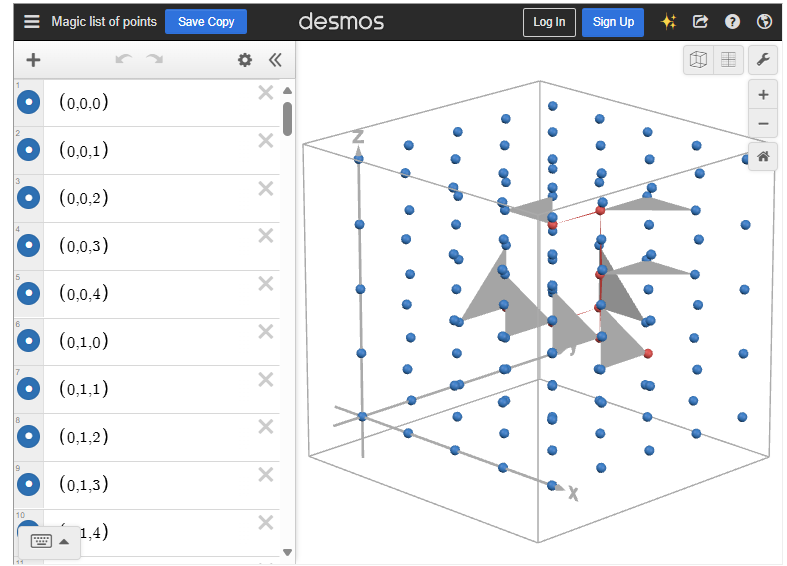Open language globe settings
Viewport: 787px width, 566px height.
coord(764,22)
